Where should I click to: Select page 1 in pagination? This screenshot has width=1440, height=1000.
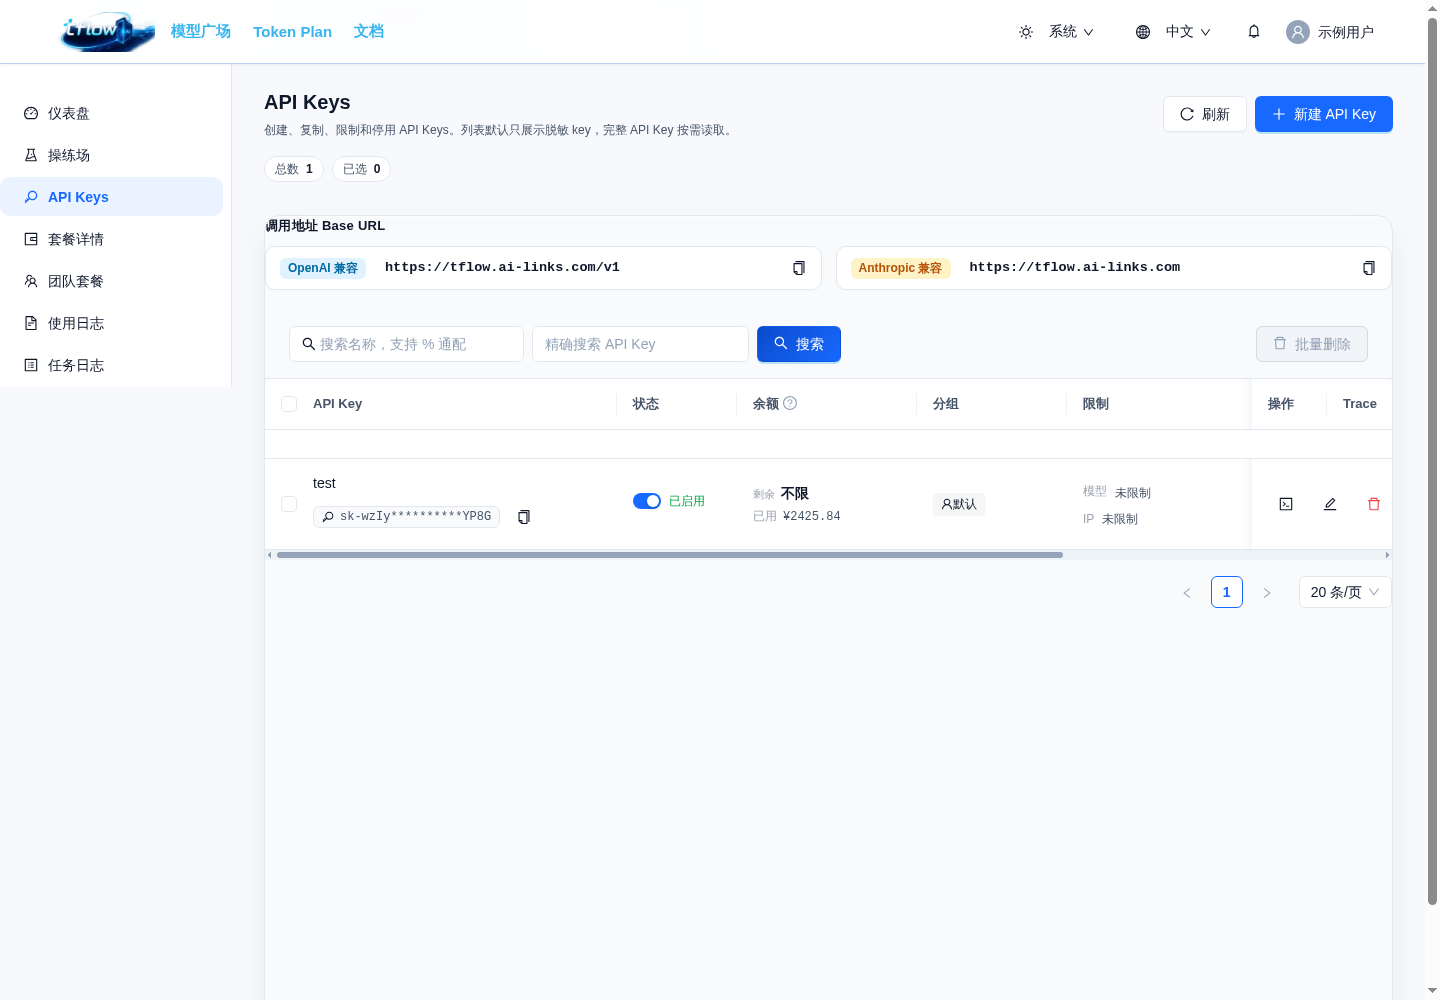(1227, 592)
